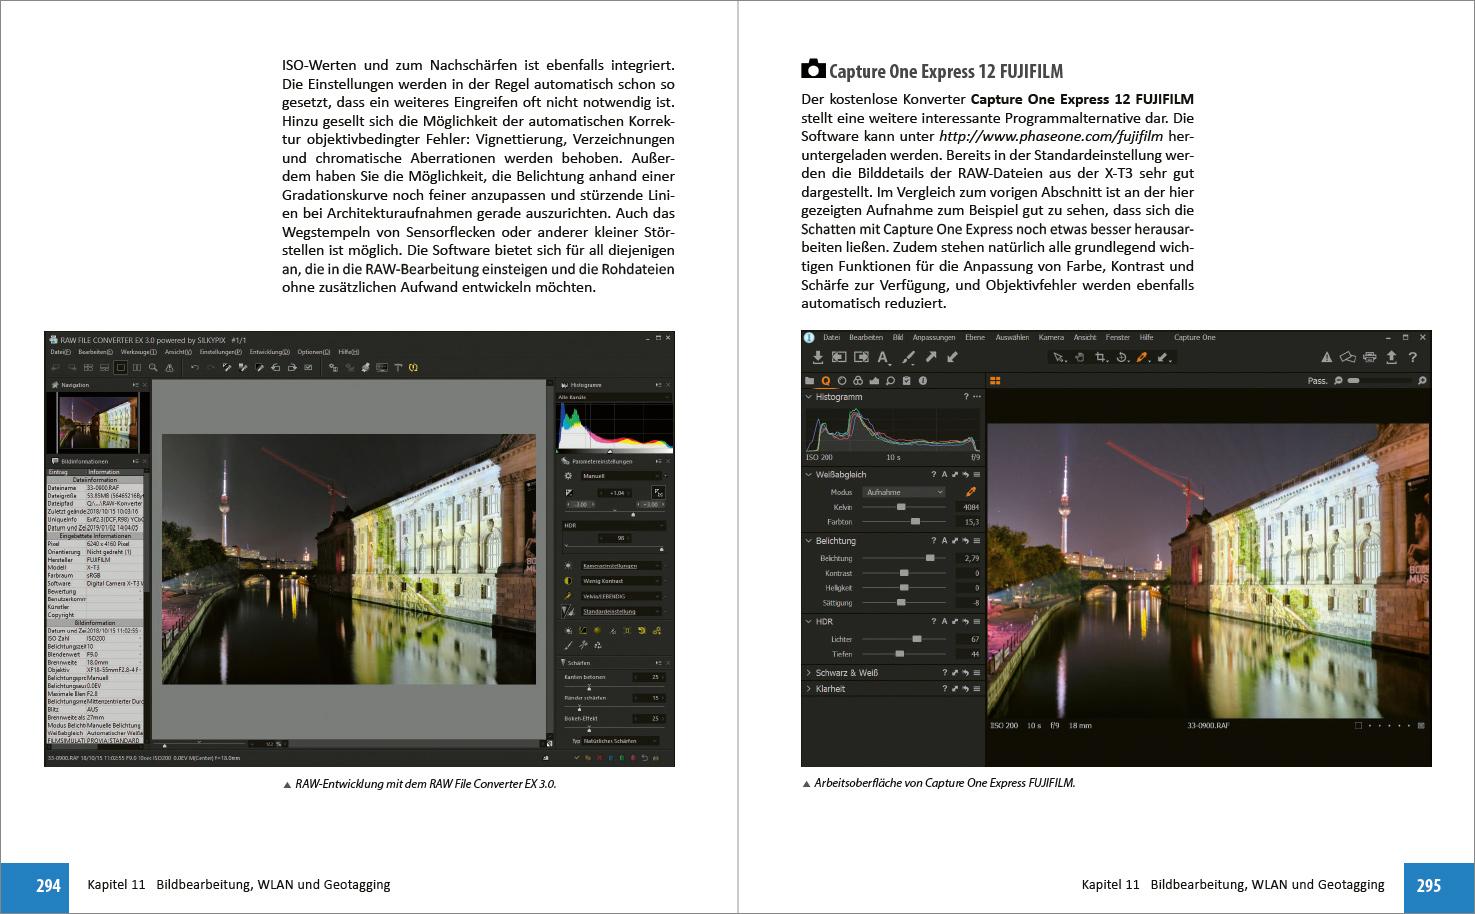Toggle single image view in RAW File Converter toolbar
The height and width of the screenshot is (914, 1475).
click(121, 367)
